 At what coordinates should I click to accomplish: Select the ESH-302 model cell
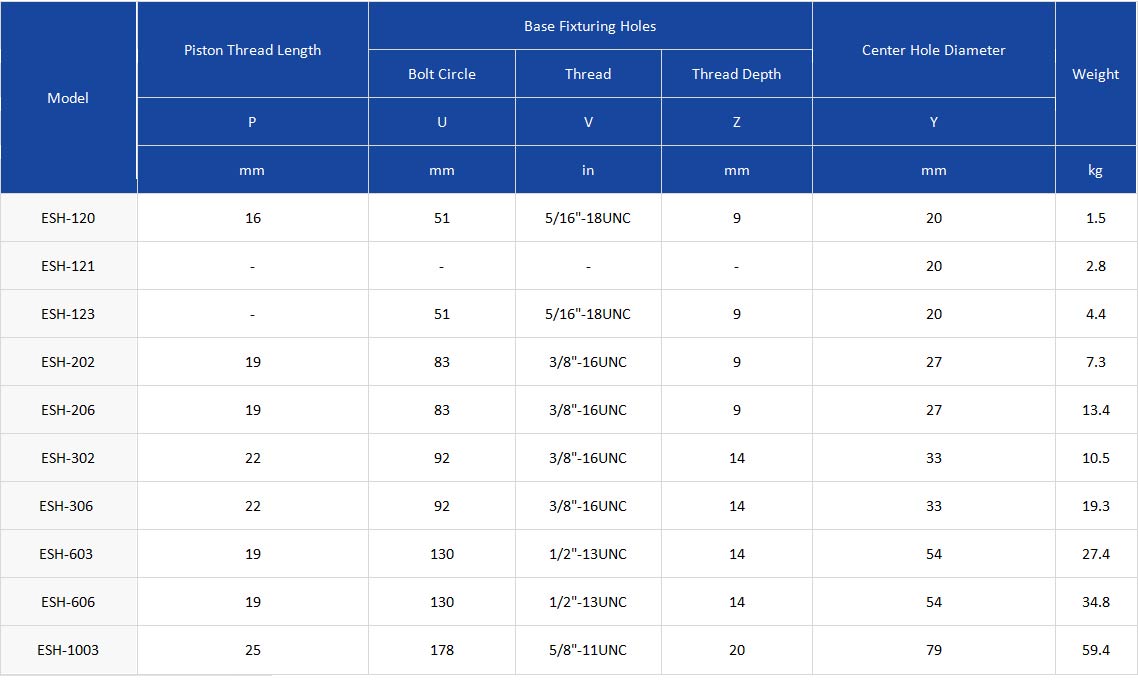(x=68, y=458)
